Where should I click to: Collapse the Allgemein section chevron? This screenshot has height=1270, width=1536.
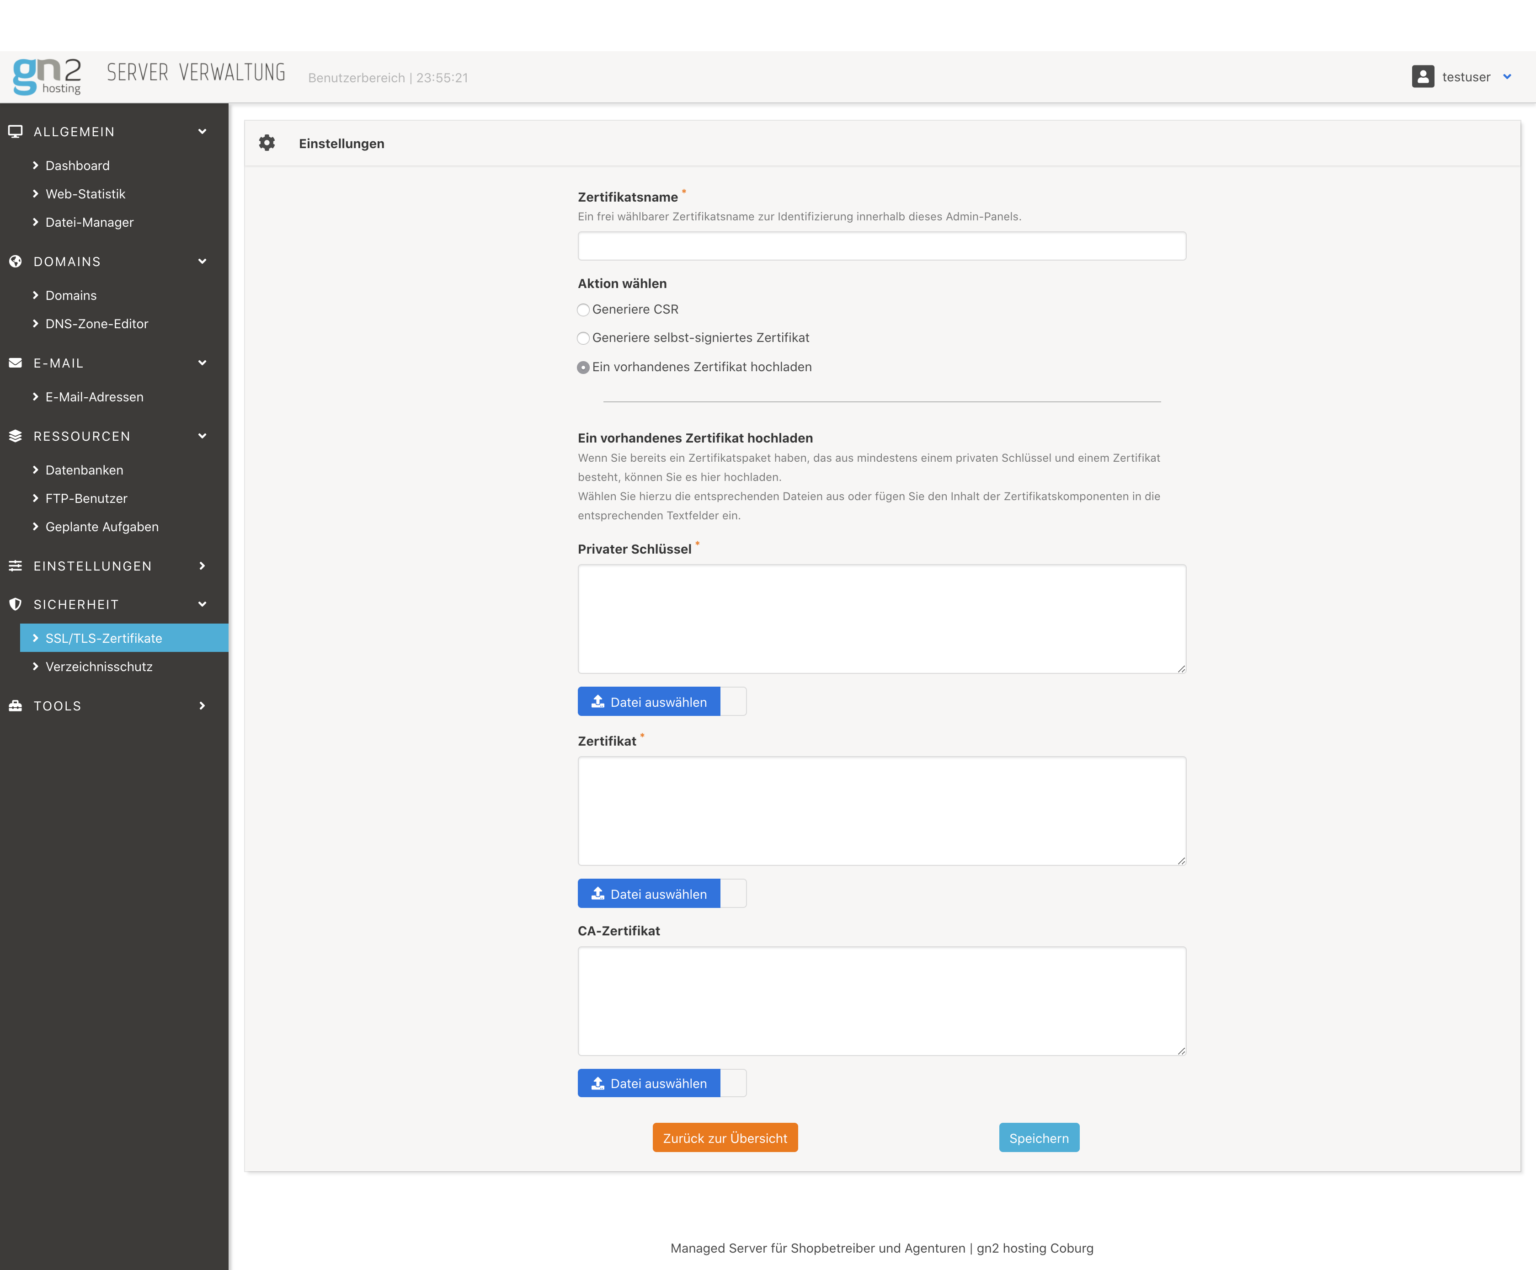point(202,132)
